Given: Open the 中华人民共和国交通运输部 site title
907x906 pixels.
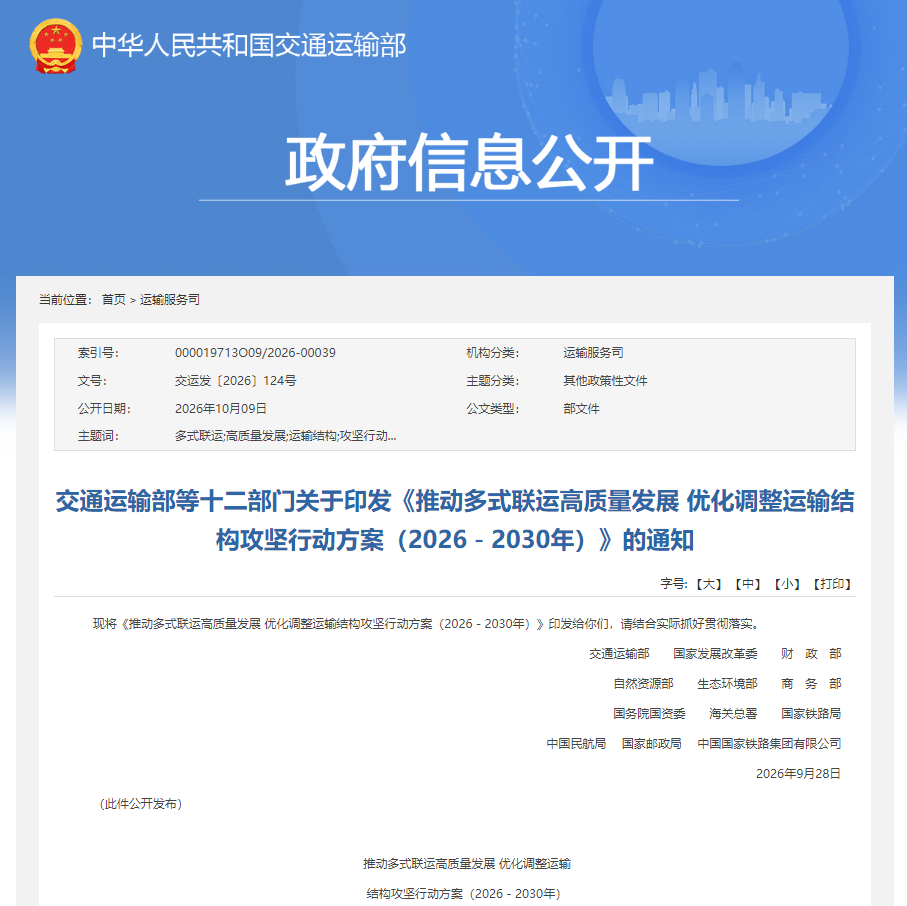Looking at the screenshot, I should tap(249, 45).
